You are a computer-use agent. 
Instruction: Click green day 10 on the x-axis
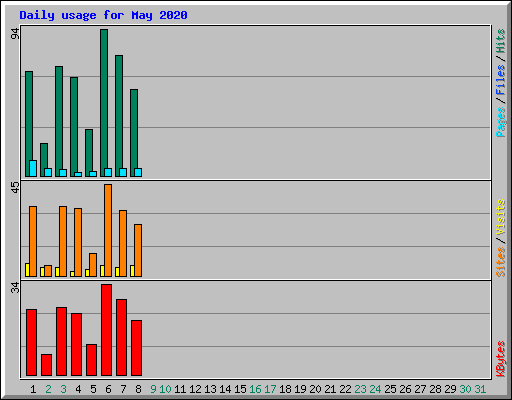tap(165, 389)
